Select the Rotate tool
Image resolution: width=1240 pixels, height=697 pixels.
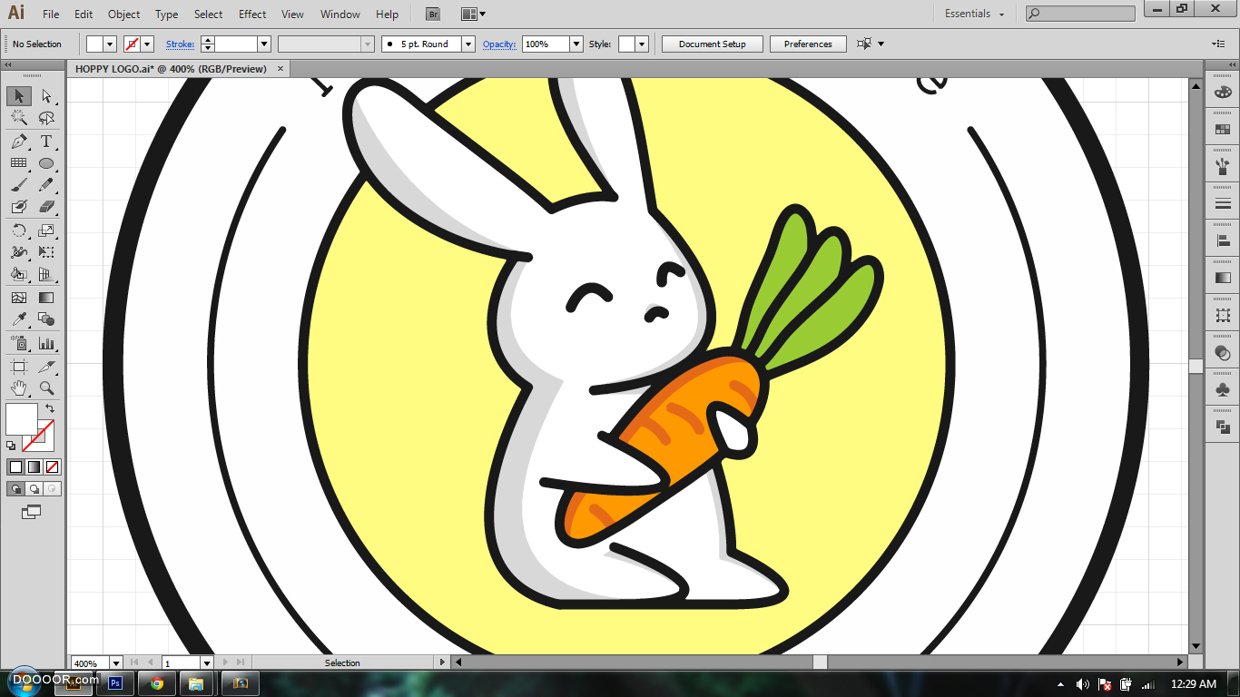tap(19, 231)
